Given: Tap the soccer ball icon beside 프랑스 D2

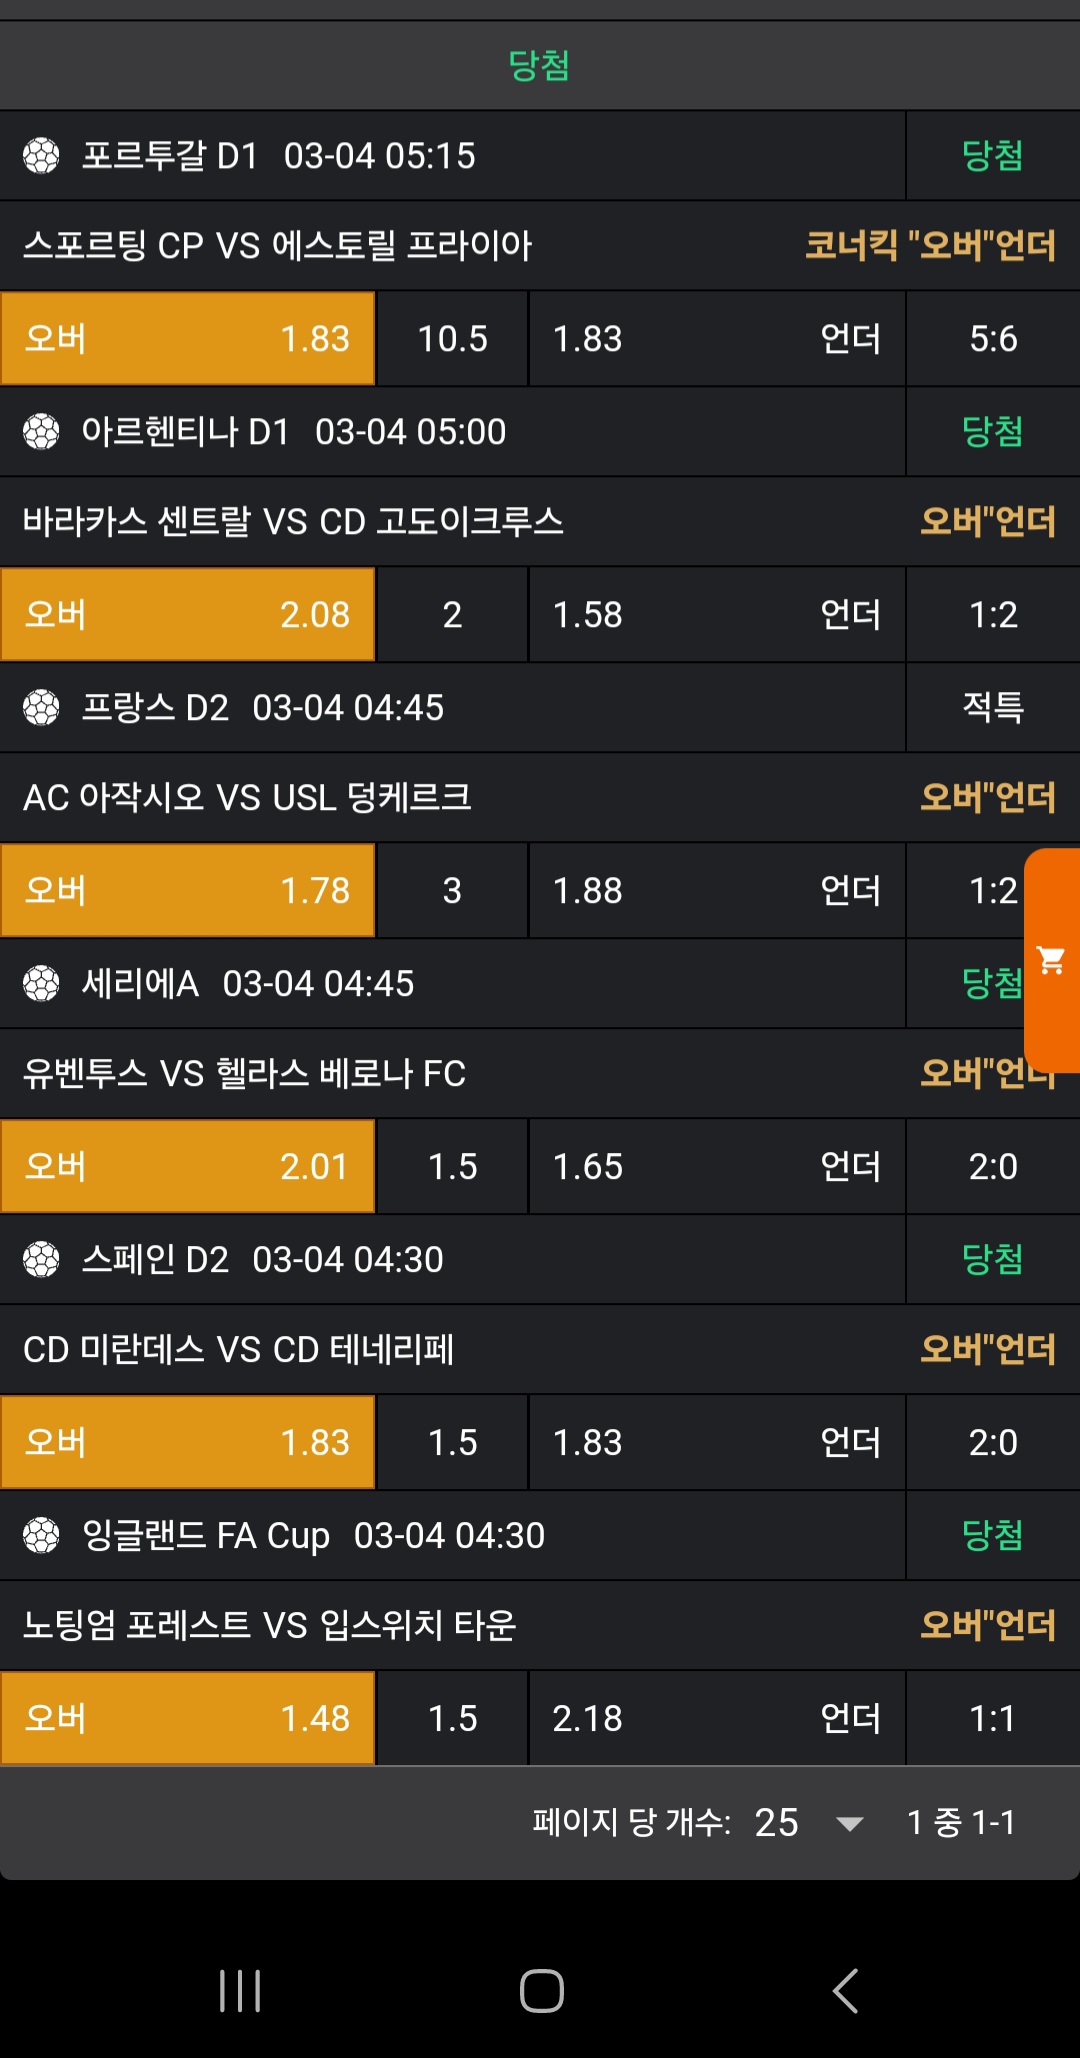Looking at the screenshot, I should click(x=41, y=708).
